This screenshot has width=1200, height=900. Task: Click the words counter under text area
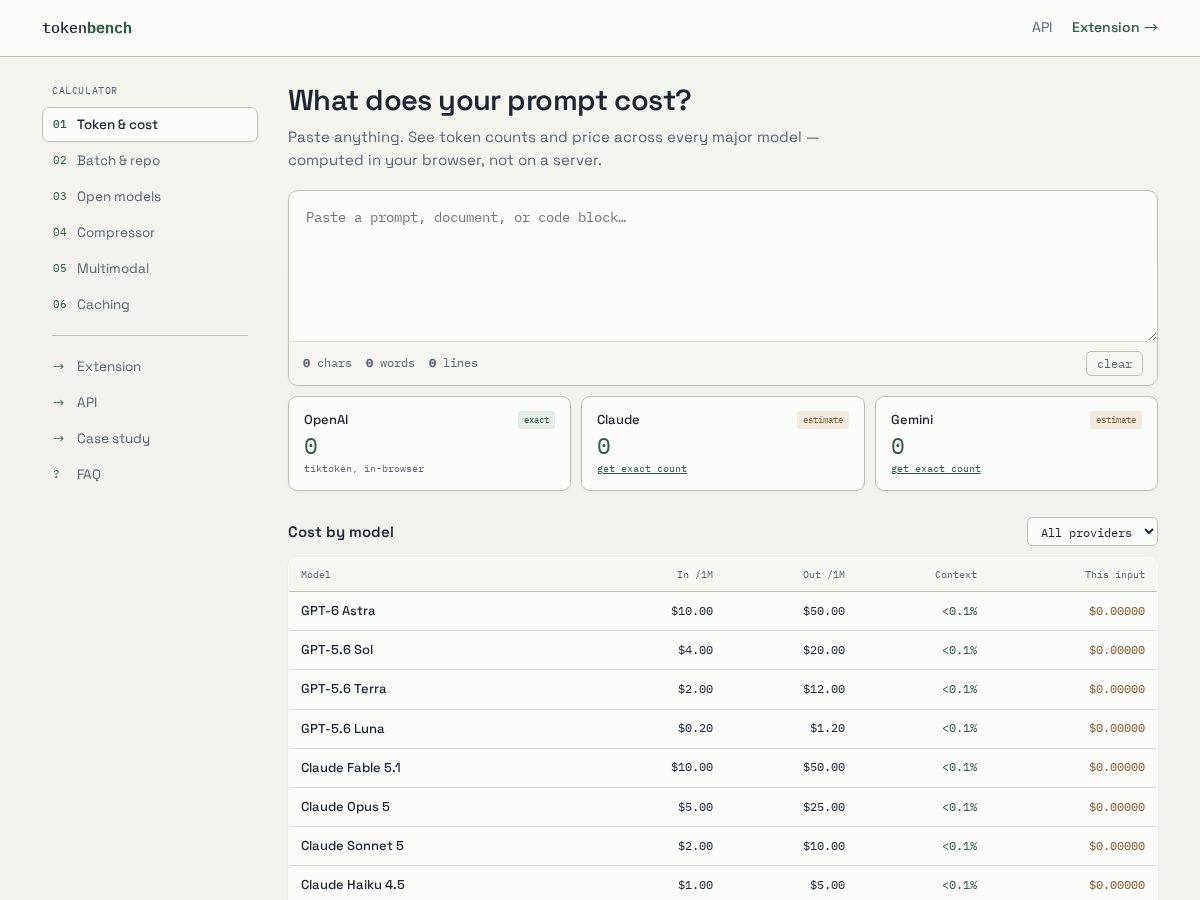click(390, 363)
